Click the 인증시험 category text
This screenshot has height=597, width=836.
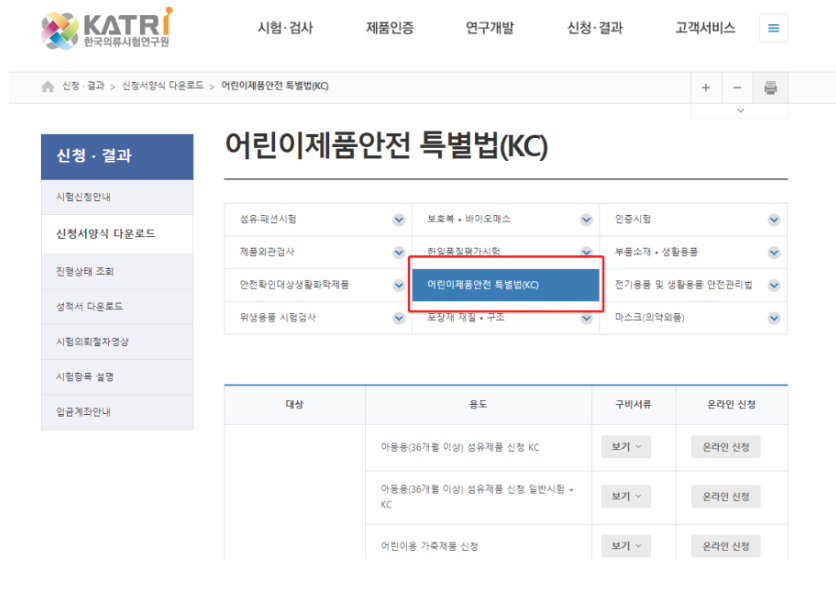(x=632, y=219)
